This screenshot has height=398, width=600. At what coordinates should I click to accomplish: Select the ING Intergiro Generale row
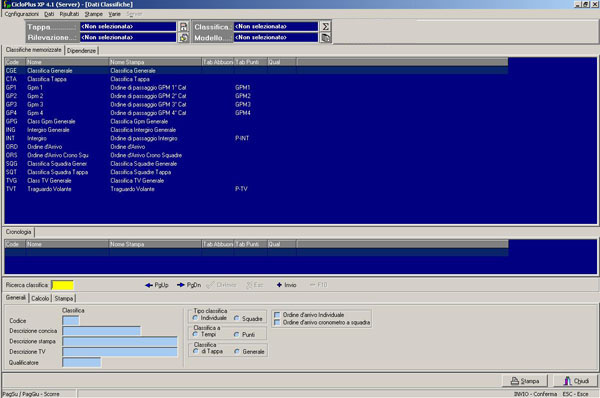click(256, 130)
